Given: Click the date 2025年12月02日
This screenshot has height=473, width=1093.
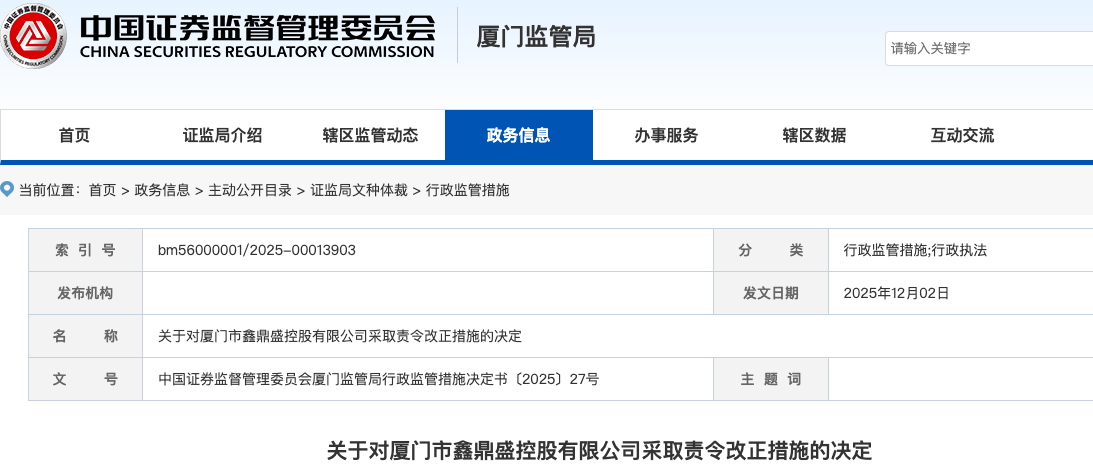Looking at the screenshot, I should pyautogui.click(x=896, y=293).
